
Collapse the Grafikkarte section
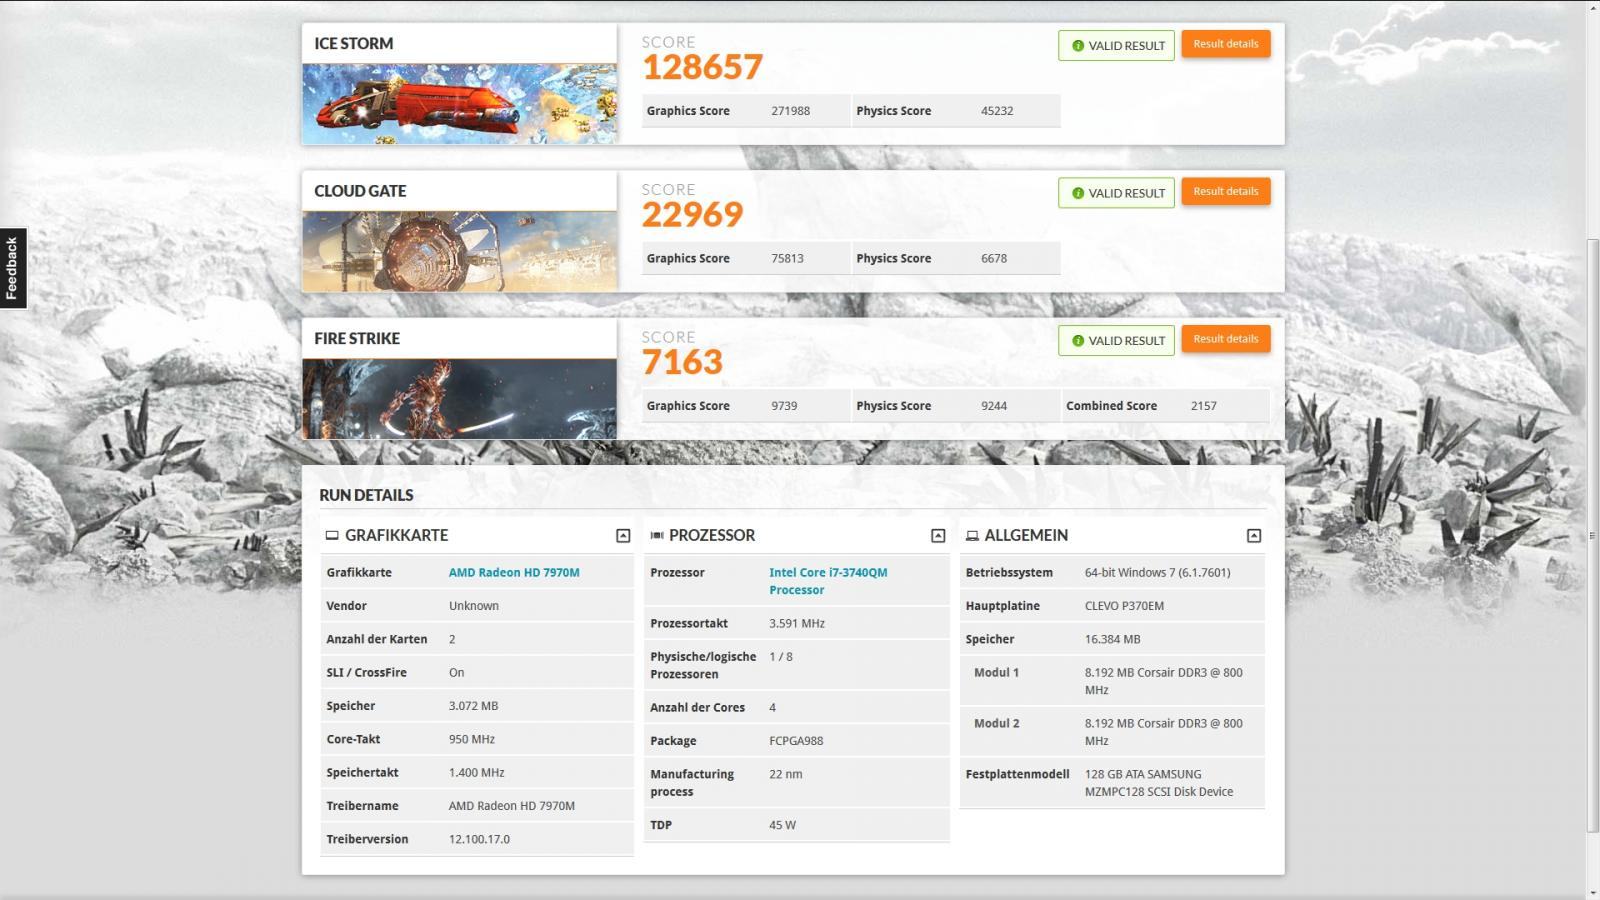point(623,536)
